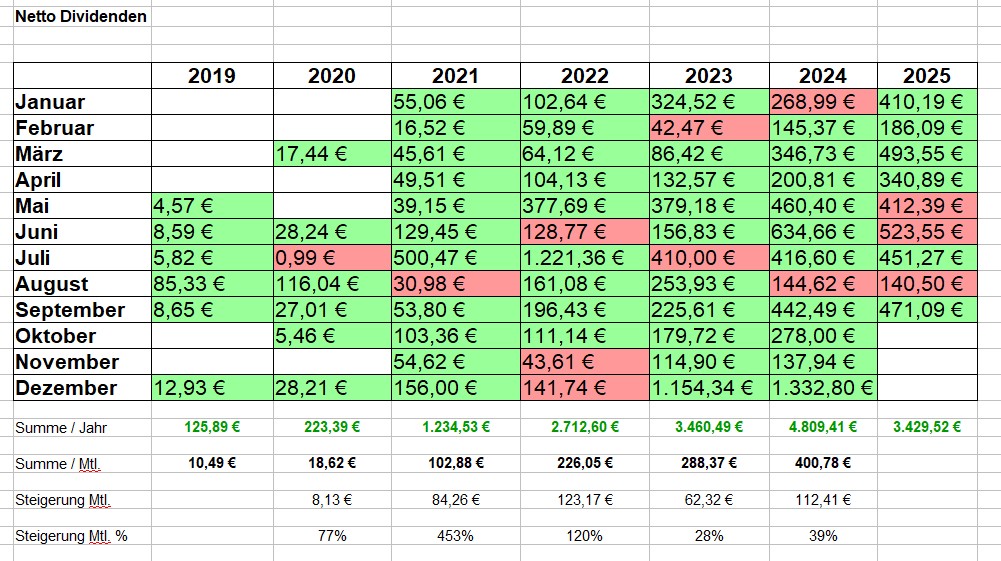1001x561 pixels.
Task: Click December 2024 cell 1.332,80 €
Action: pyautogui.click(x=822, y=388)
